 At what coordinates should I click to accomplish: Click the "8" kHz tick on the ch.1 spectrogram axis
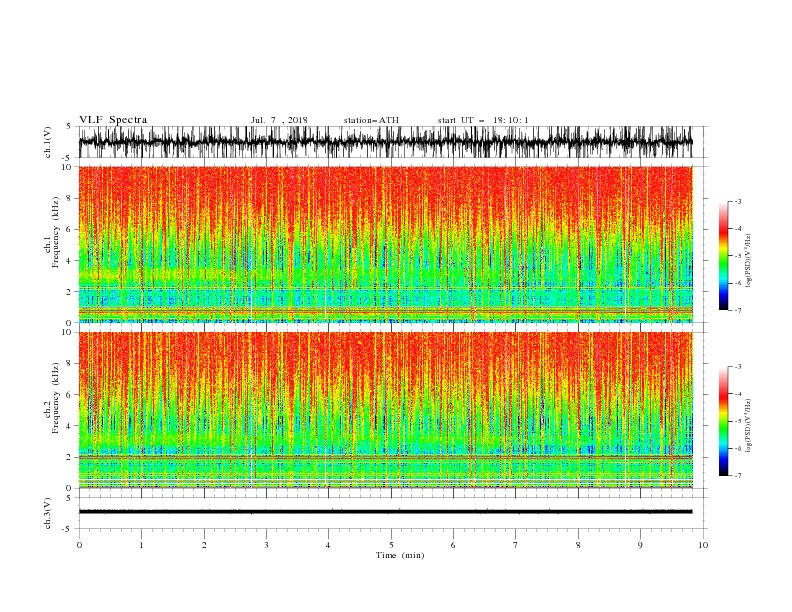click(69, 198)
